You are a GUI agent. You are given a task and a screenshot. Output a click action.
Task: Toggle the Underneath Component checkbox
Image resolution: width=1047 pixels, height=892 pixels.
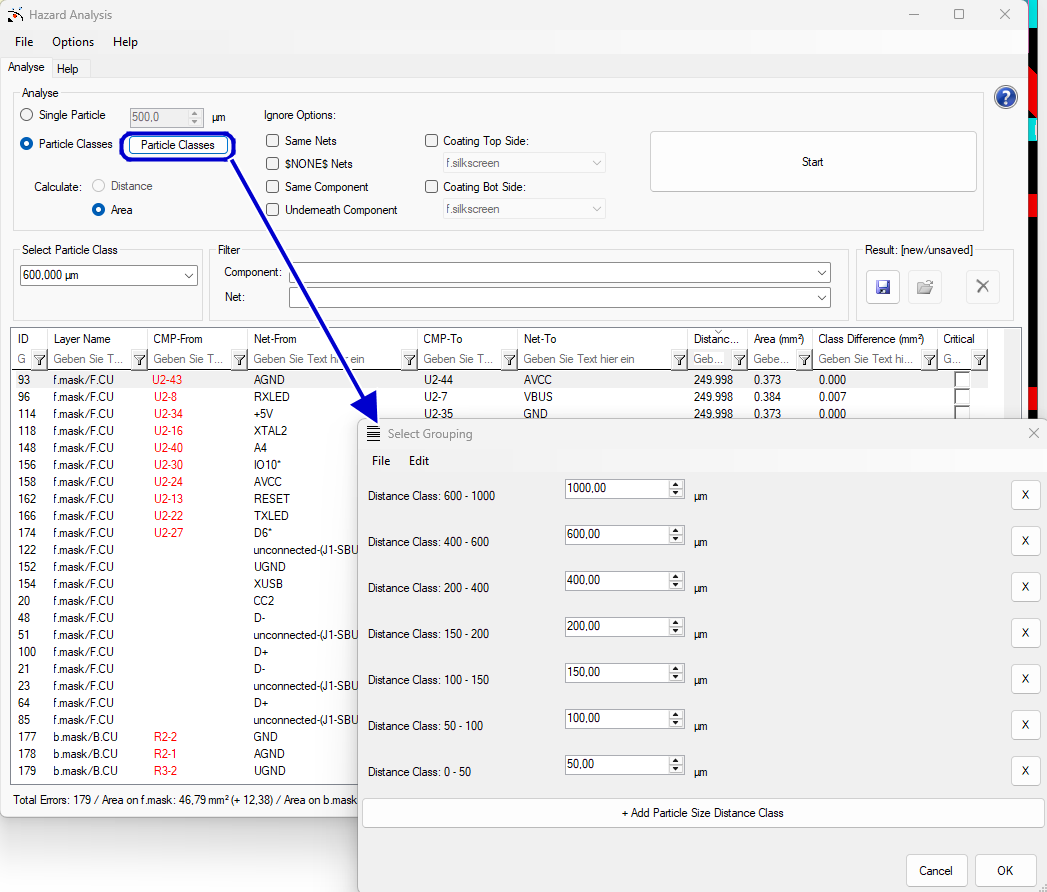click(x=273, y=210)
